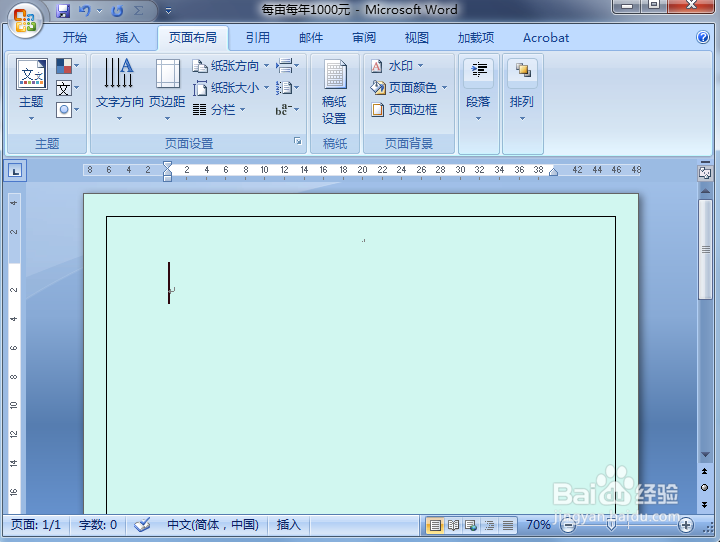Save the document from the quick access toolbar
The height and width of the screenshot is (542, 720).
coord(63,10)
